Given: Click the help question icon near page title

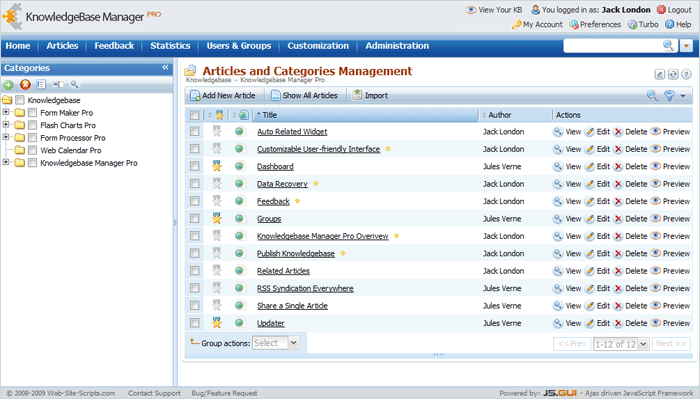Looking at the screenshot, I should (687, 75).
